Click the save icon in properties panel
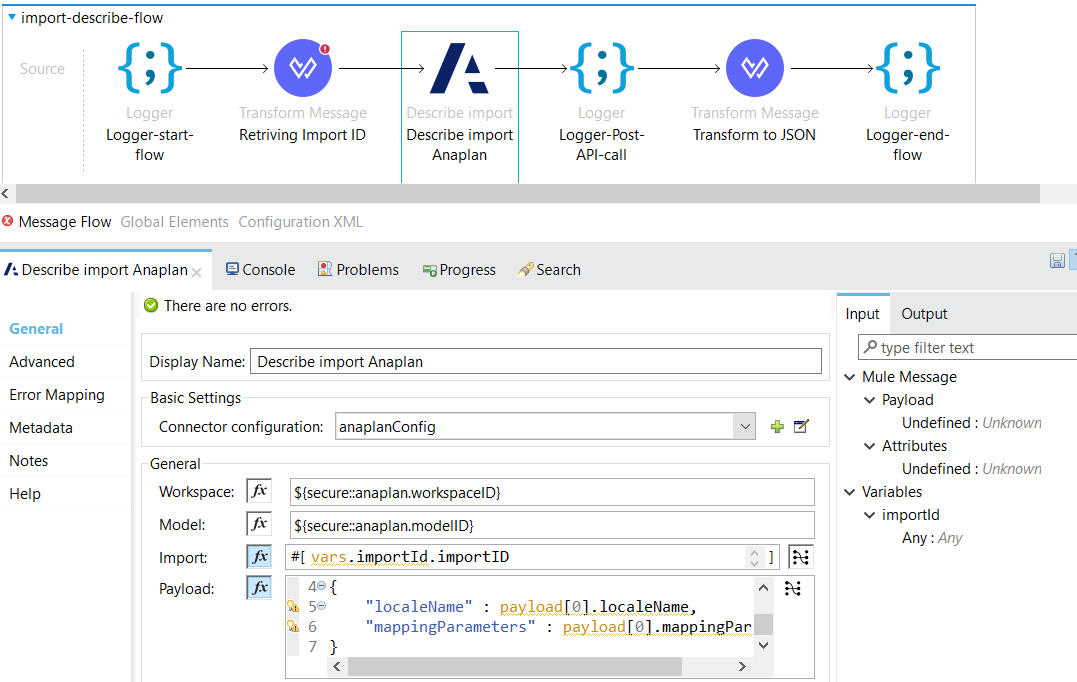 click(x=1057, y=260)
